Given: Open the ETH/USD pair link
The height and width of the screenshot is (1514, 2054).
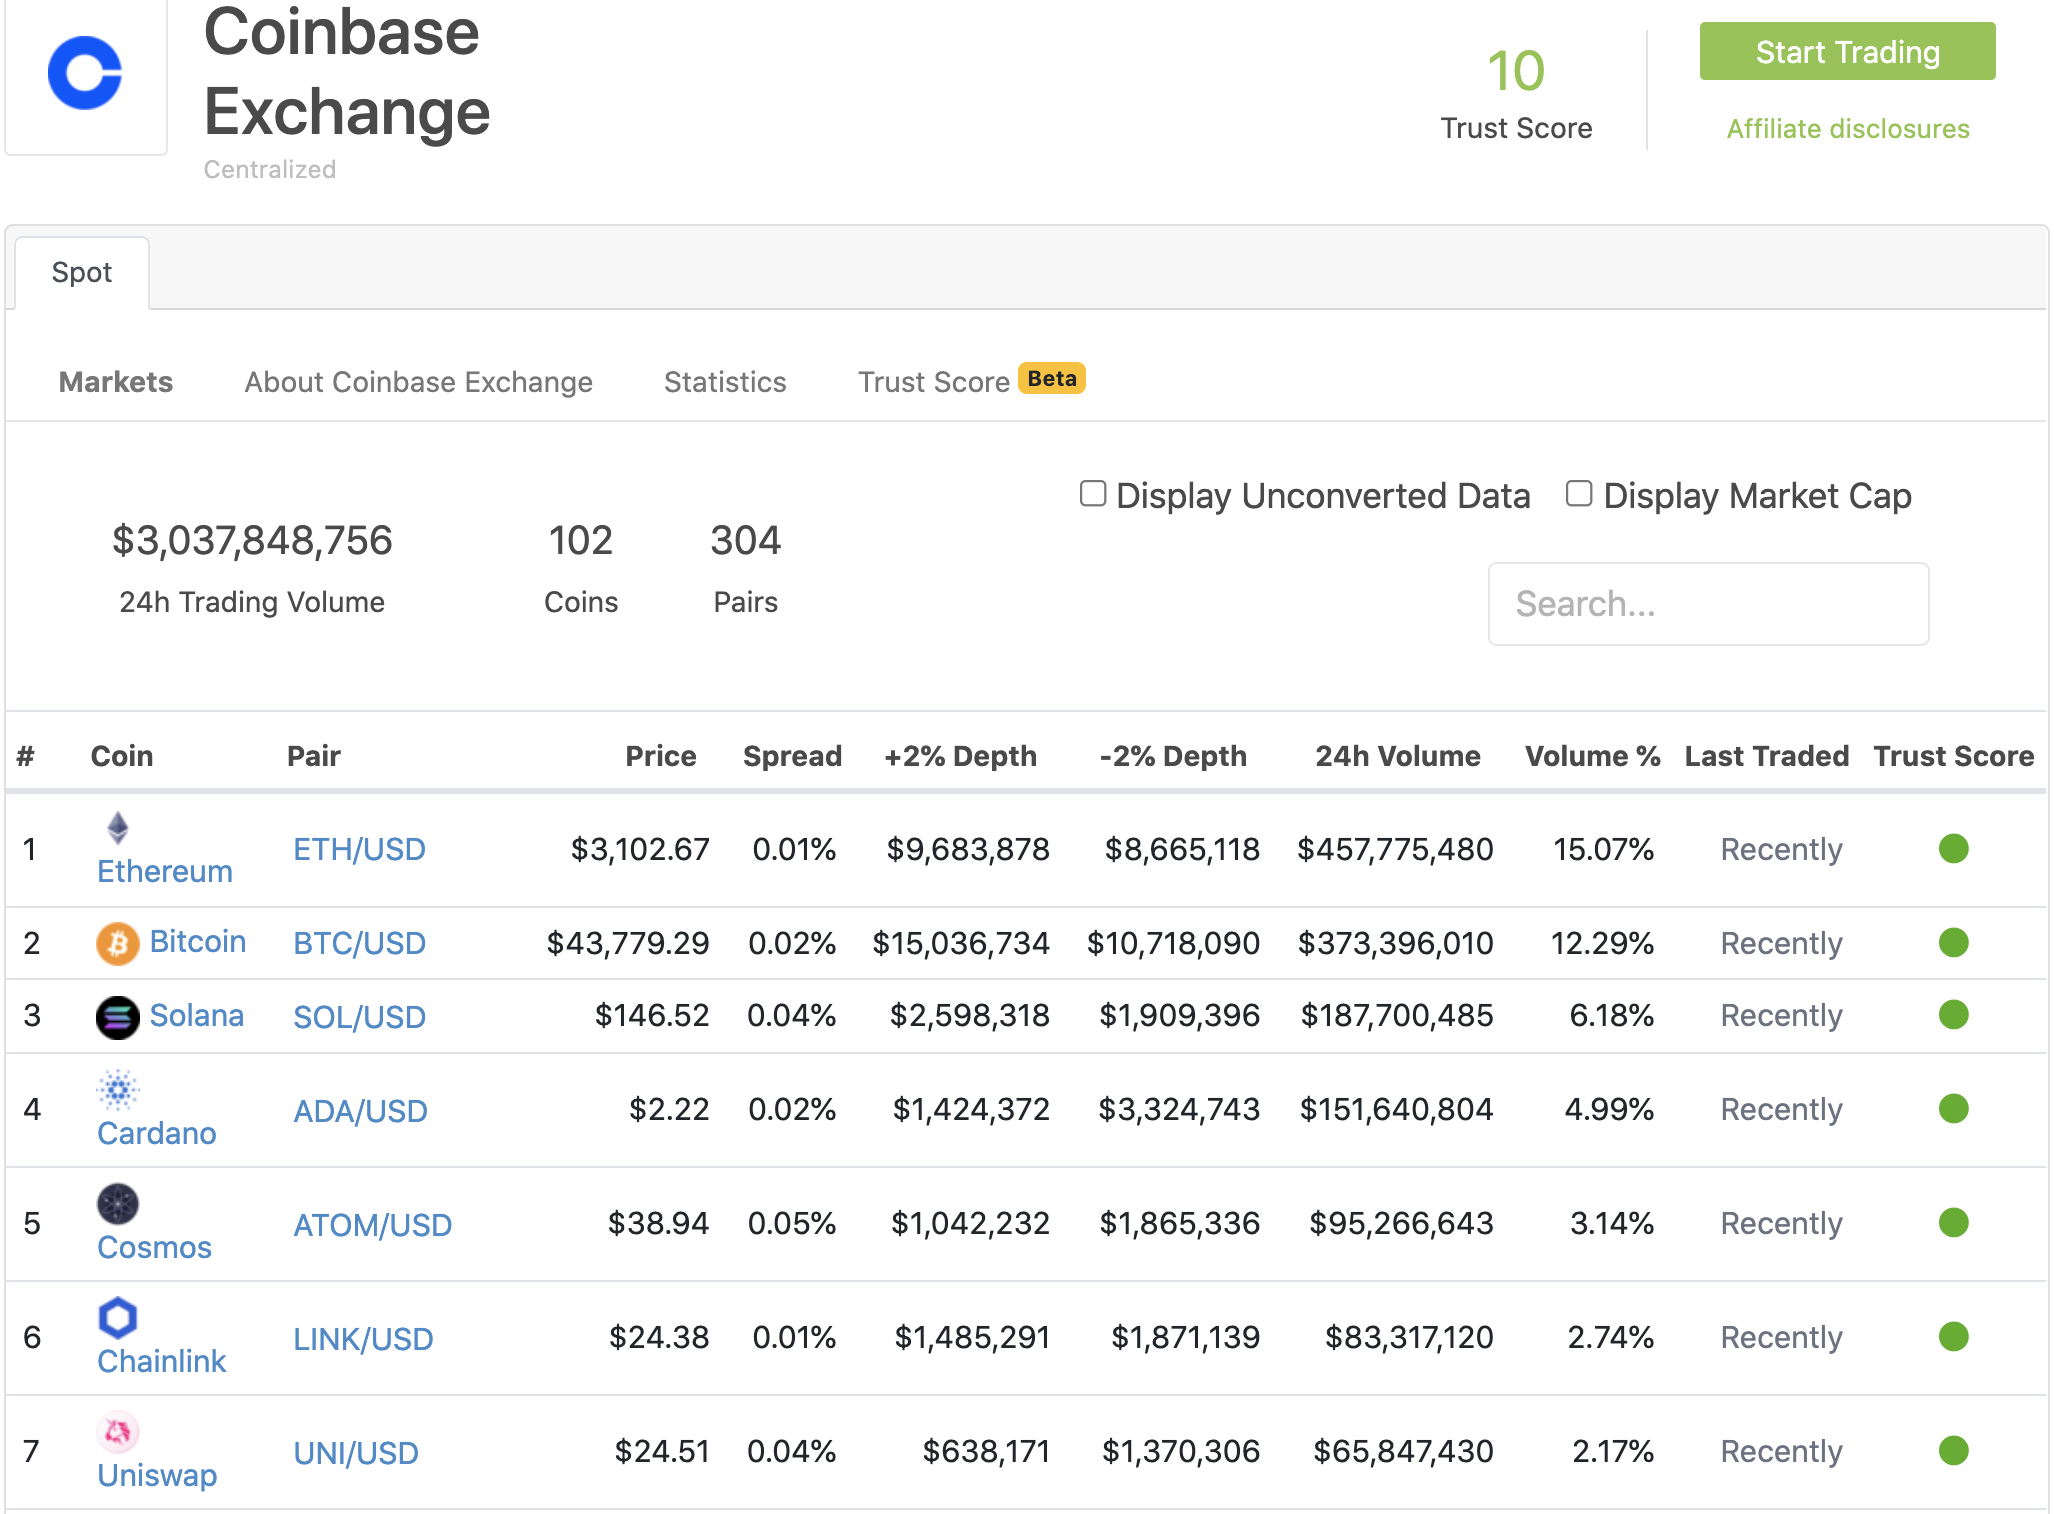Looking at the screenshot, I should (x=360, y=849).
